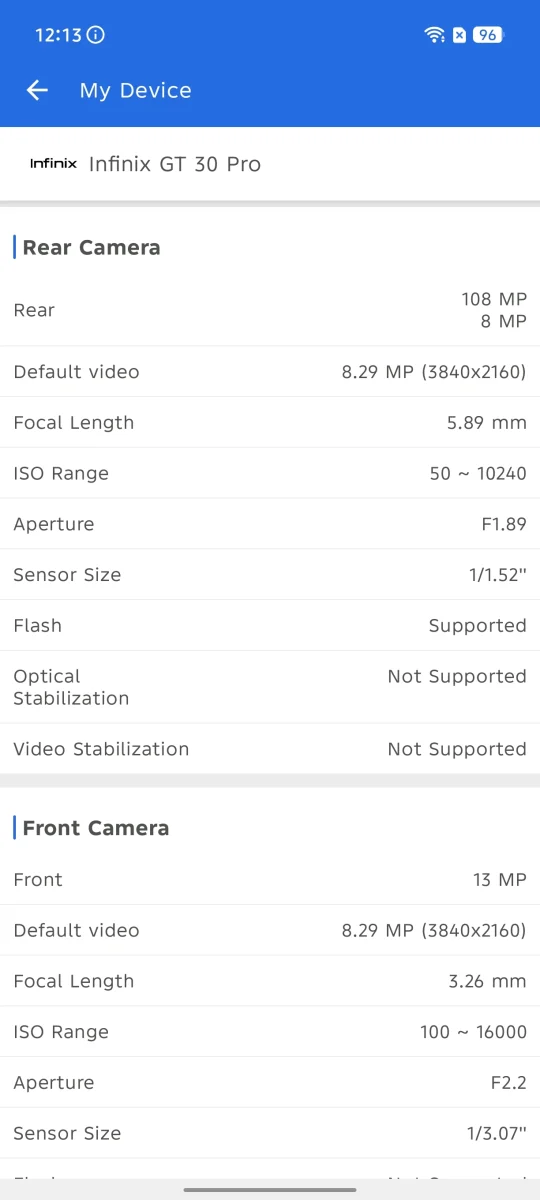Select rear Default video resolution row

270,372
